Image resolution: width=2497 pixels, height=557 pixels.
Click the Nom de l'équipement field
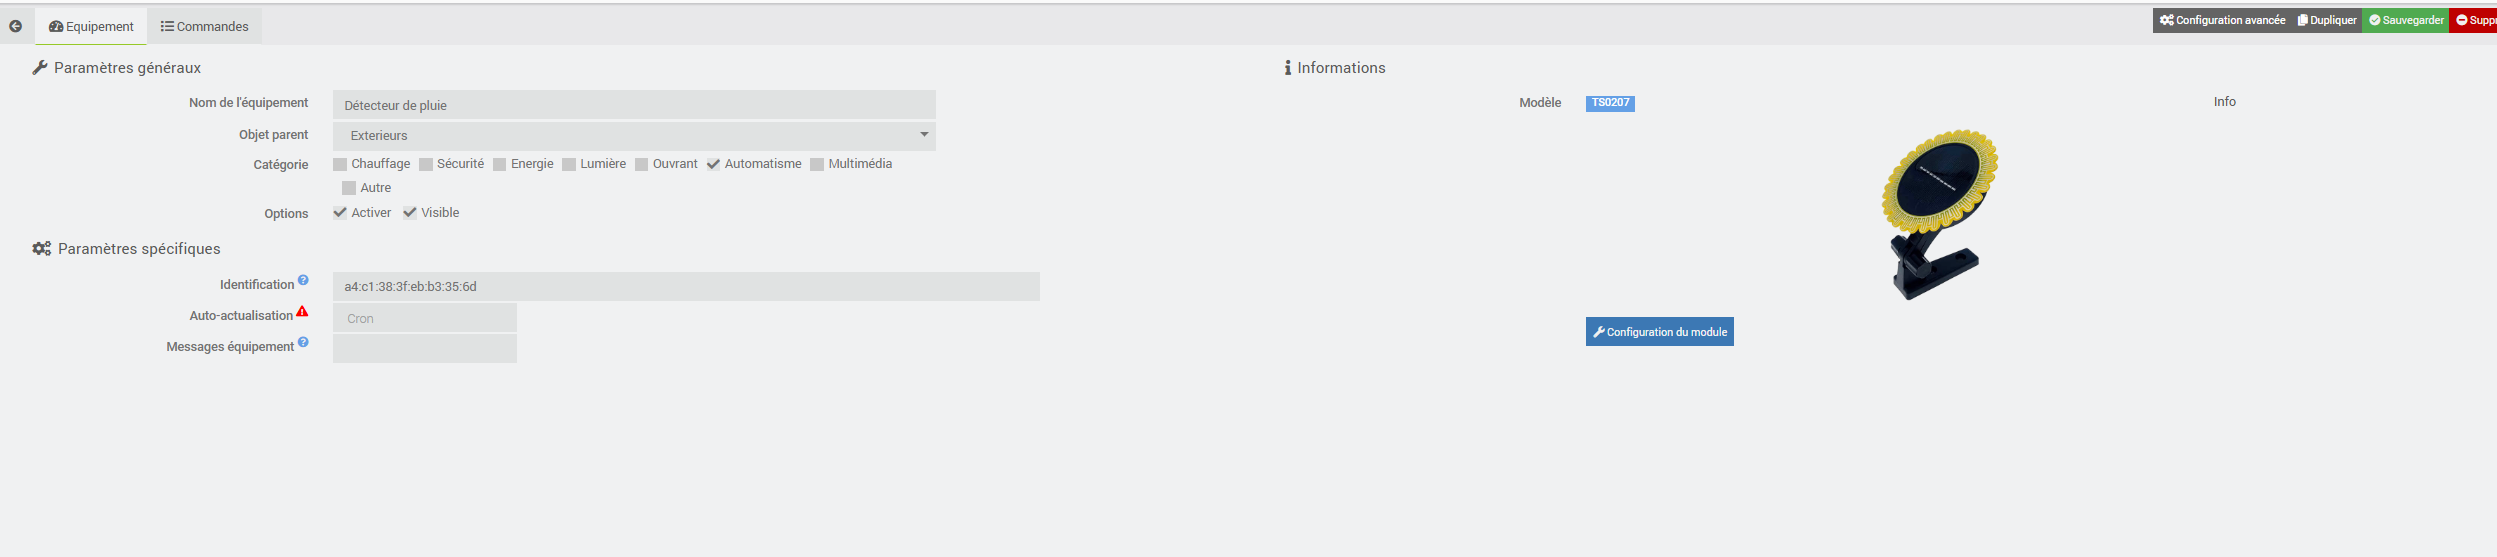click(634, 105)
